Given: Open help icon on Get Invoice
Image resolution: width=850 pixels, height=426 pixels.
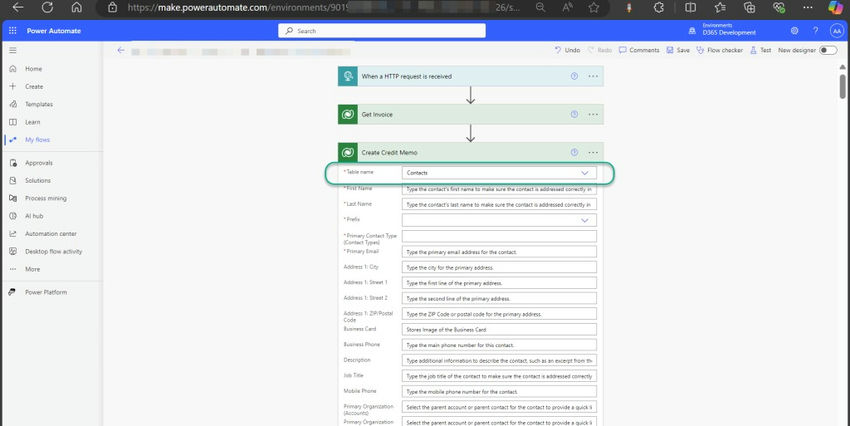Looking at the screenshot, I should tap(574, 114).
